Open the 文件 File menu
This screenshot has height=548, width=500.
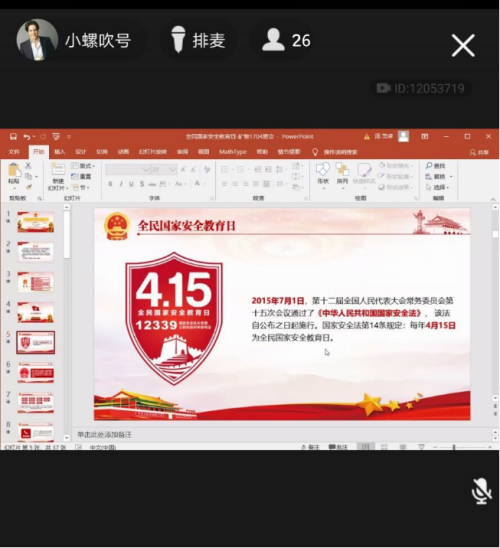(x=14, y=152)
